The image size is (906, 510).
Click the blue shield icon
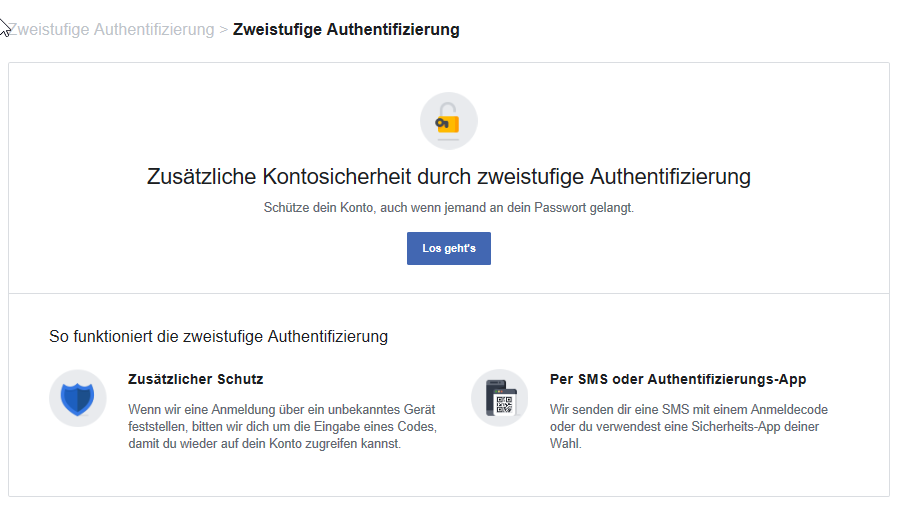[x=77, y=398]
